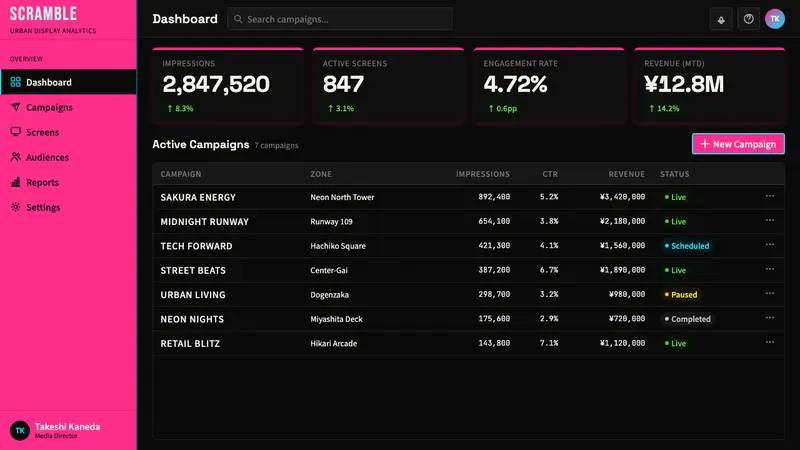Open the STREET BEATS campaign
The height and width of the screenshot is (450, 800).
pos(193,270)
